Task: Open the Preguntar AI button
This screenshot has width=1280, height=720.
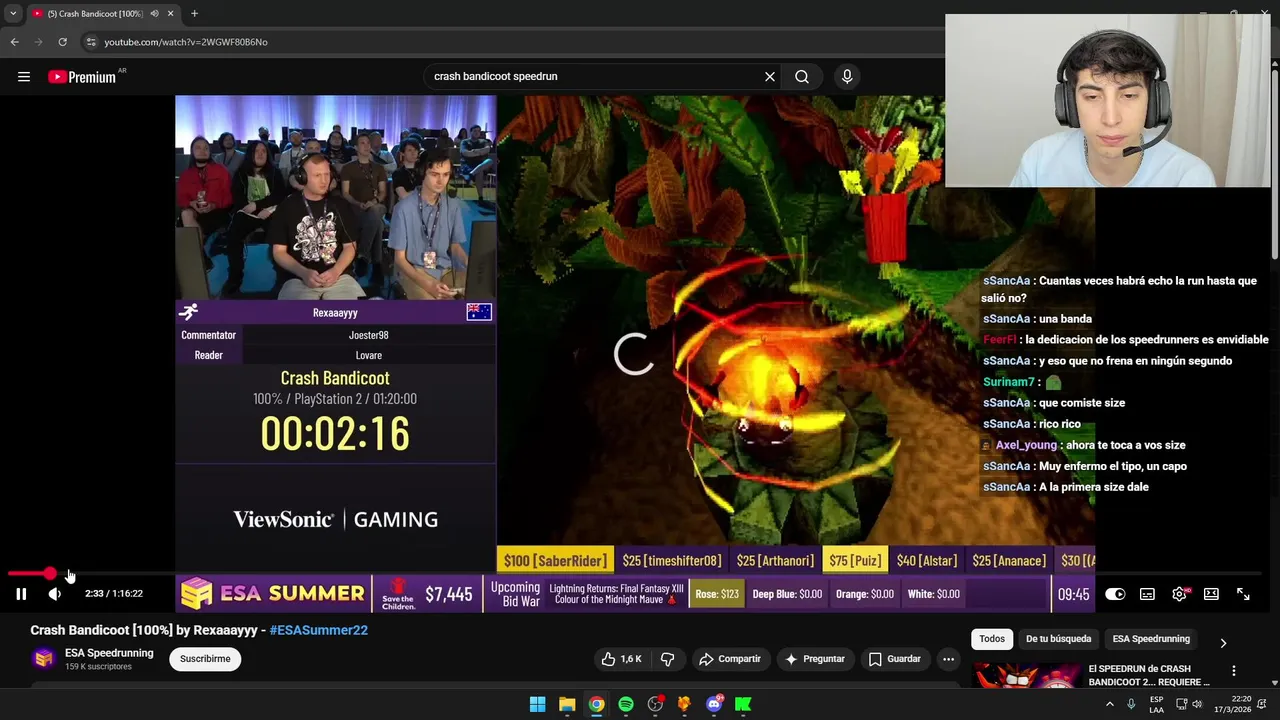Action: [815, 659]
